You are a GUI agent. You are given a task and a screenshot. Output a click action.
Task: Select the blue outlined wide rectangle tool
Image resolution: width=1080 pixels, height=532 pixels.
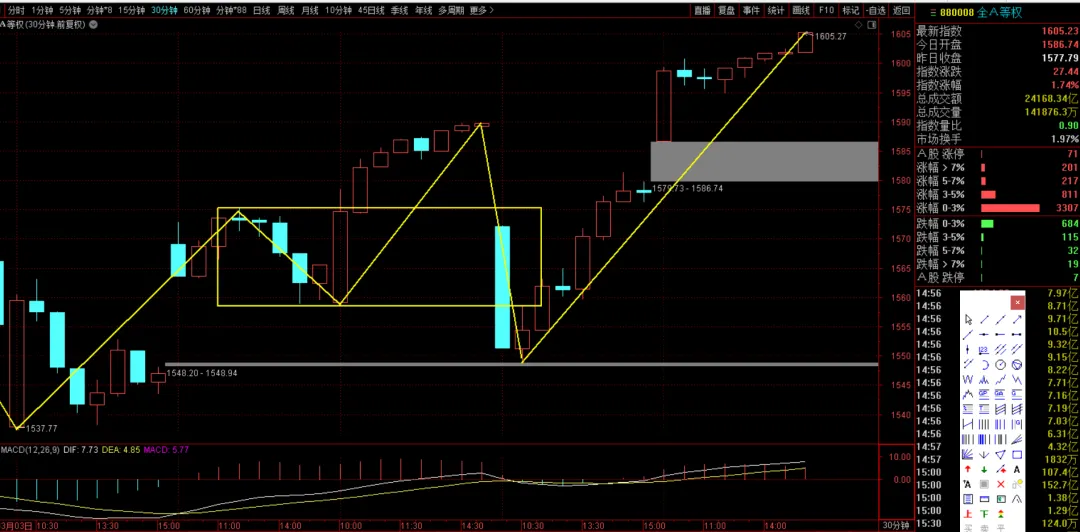click(984, 499)
